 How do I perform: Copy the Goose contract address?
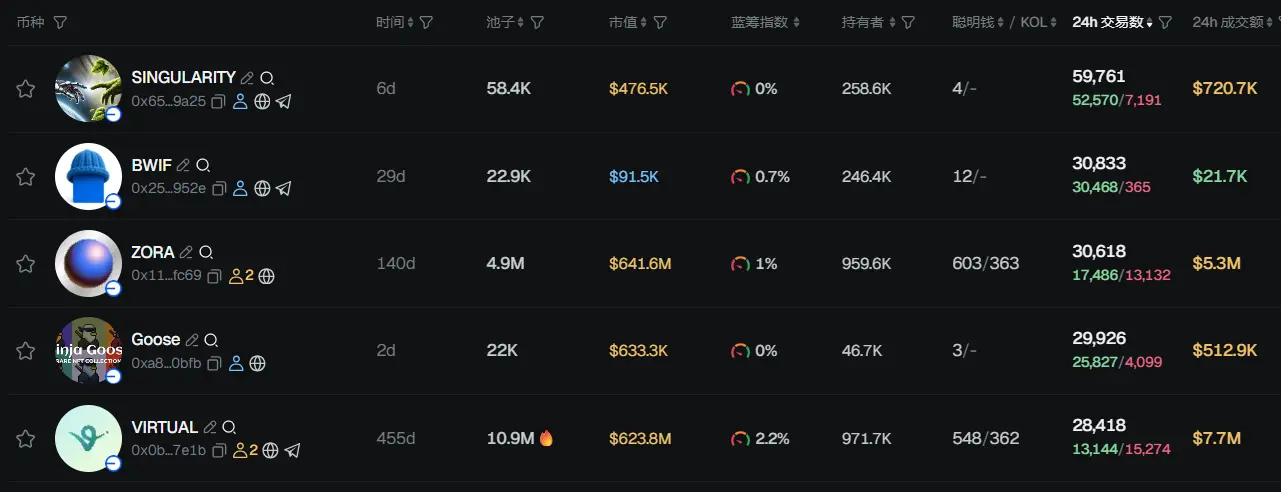tap(214, 364)
